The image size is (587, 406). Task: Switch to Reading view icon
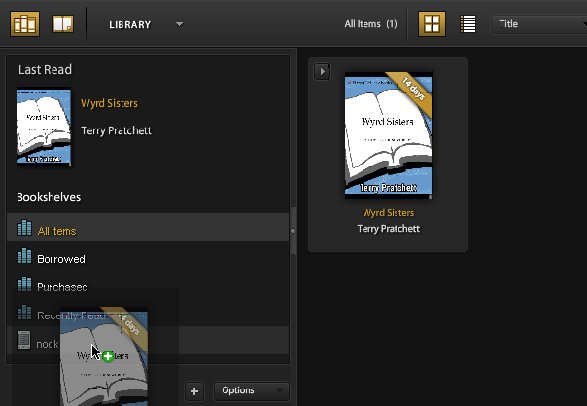tap(63, 24)
